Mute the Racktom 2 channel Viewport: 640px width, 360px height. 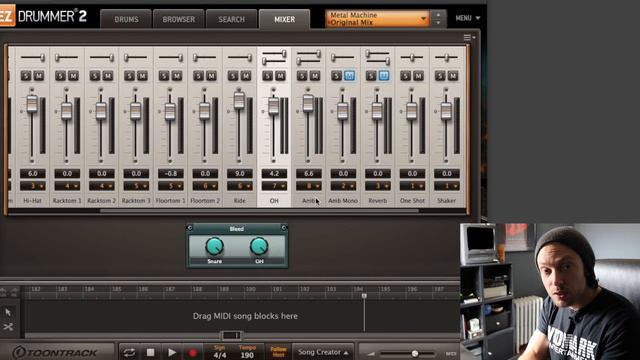[108, 76]
